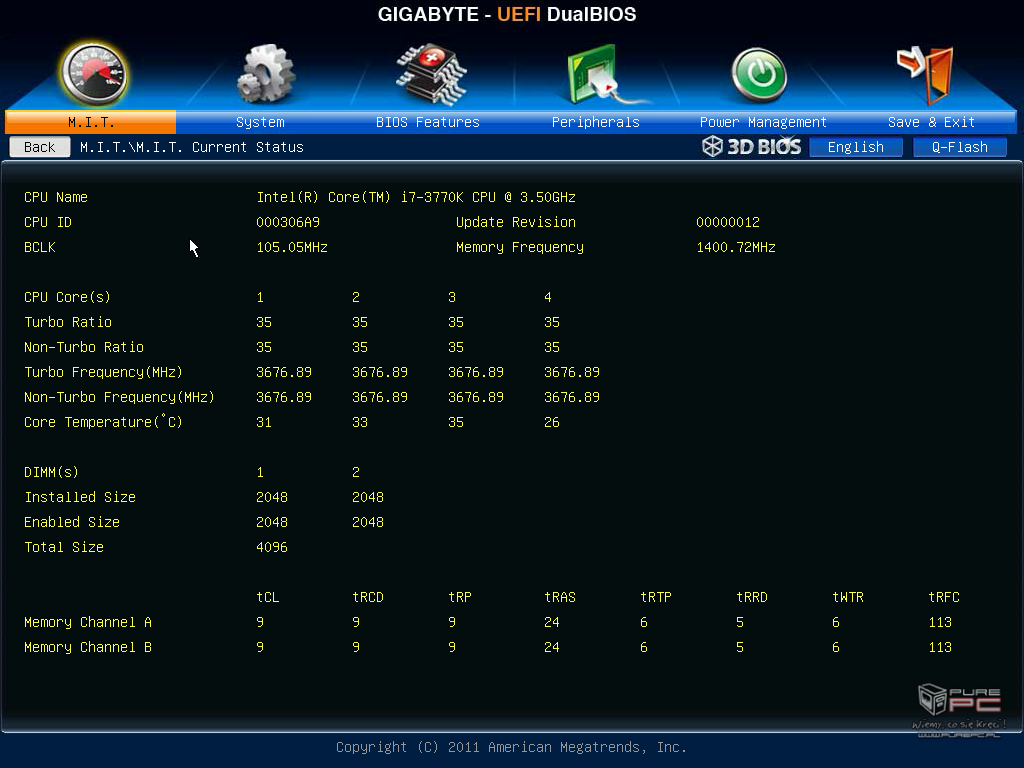Screen dimensions: 1024x768
Task: Switch to the System tab label
Action: [260, 122]
